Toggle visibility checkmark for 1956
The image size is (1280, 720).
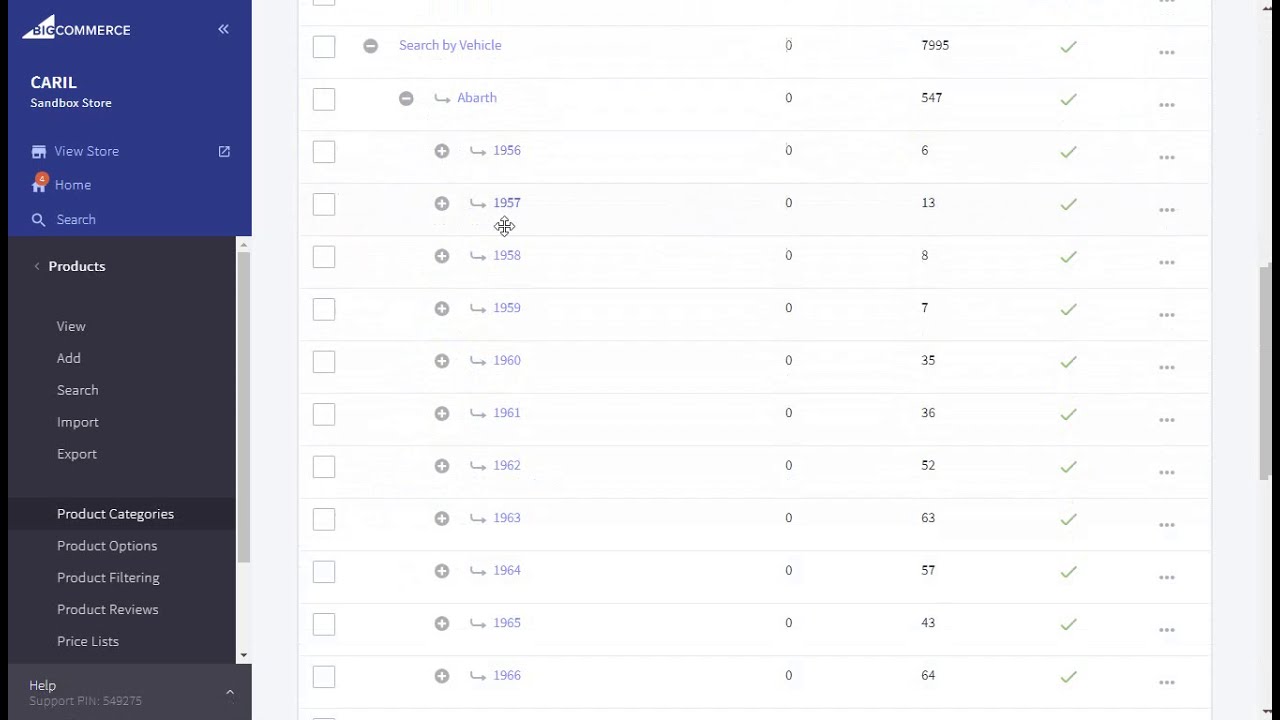(x=1068, y=152)
